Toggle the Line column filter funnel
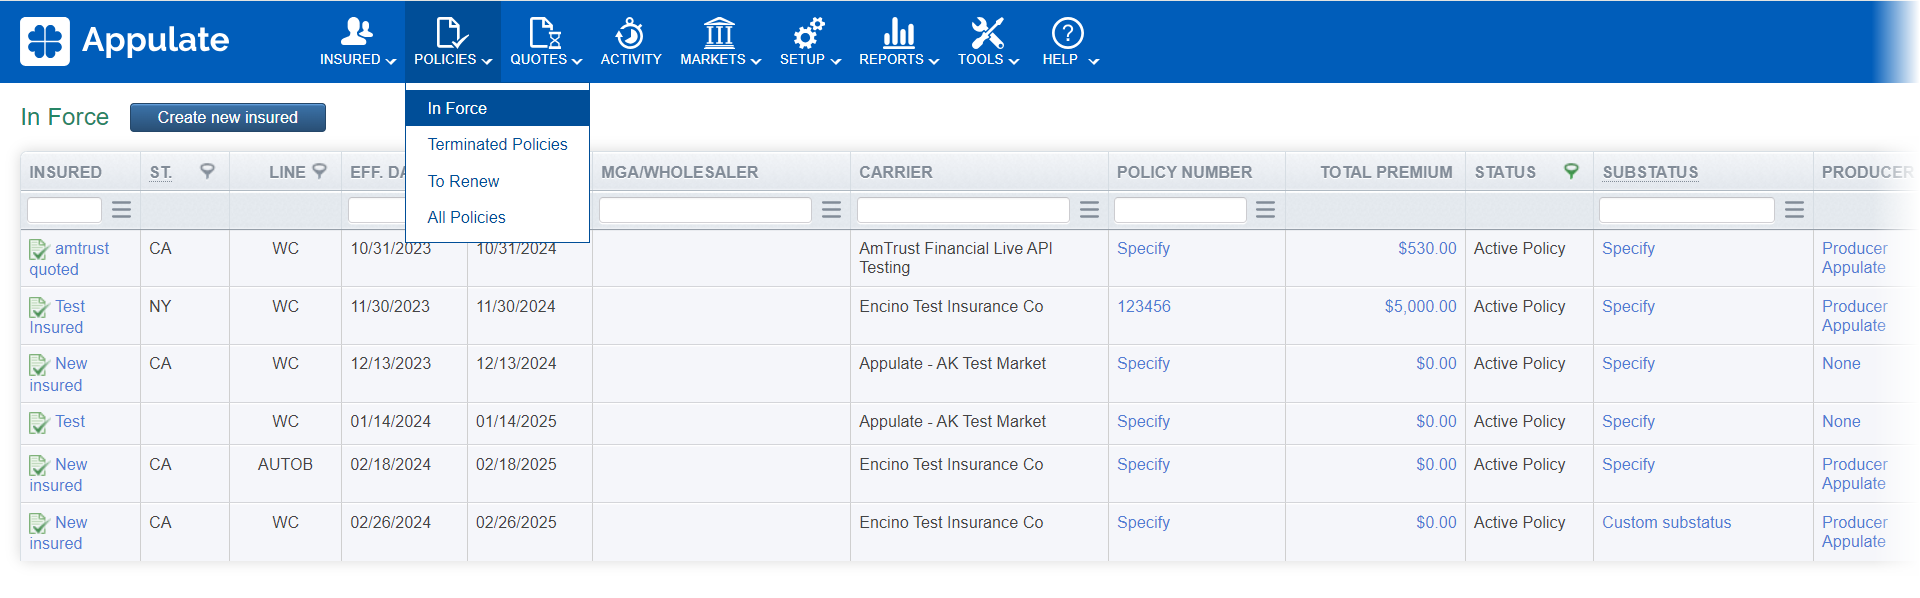 coord(320,171)
